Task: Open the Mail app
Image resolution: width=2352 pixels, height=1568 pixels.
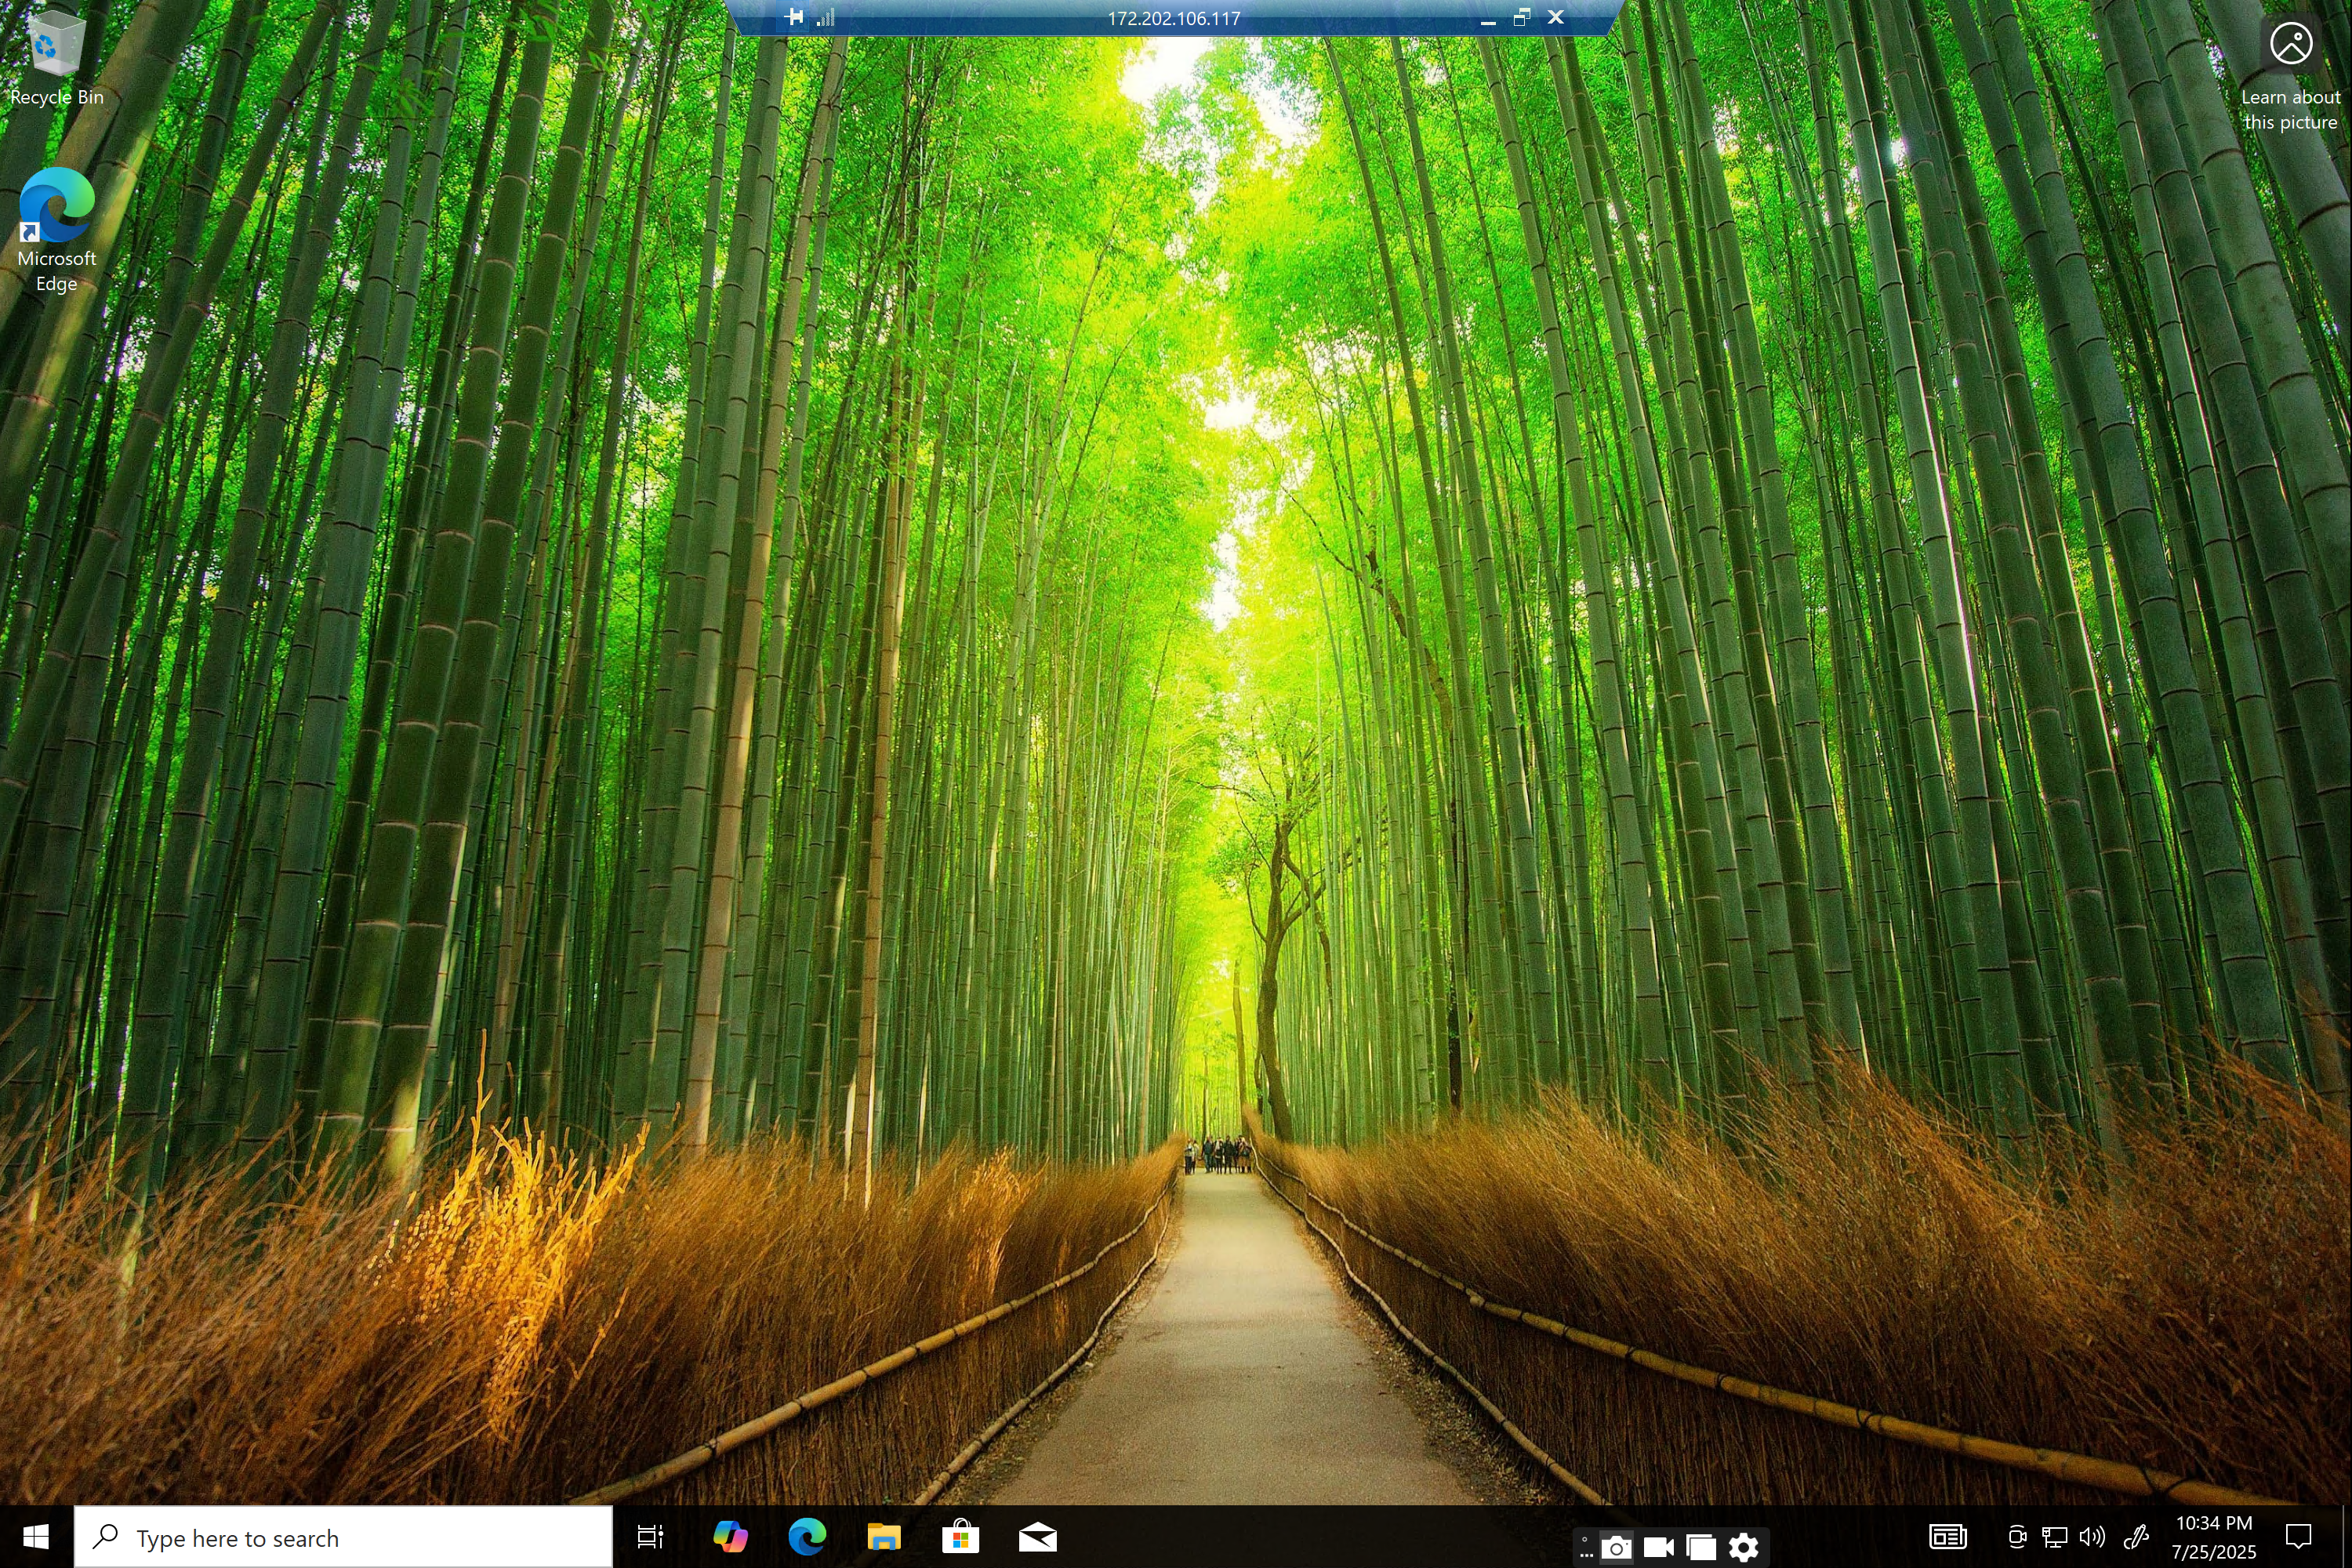Action: click(1037, 1537)
